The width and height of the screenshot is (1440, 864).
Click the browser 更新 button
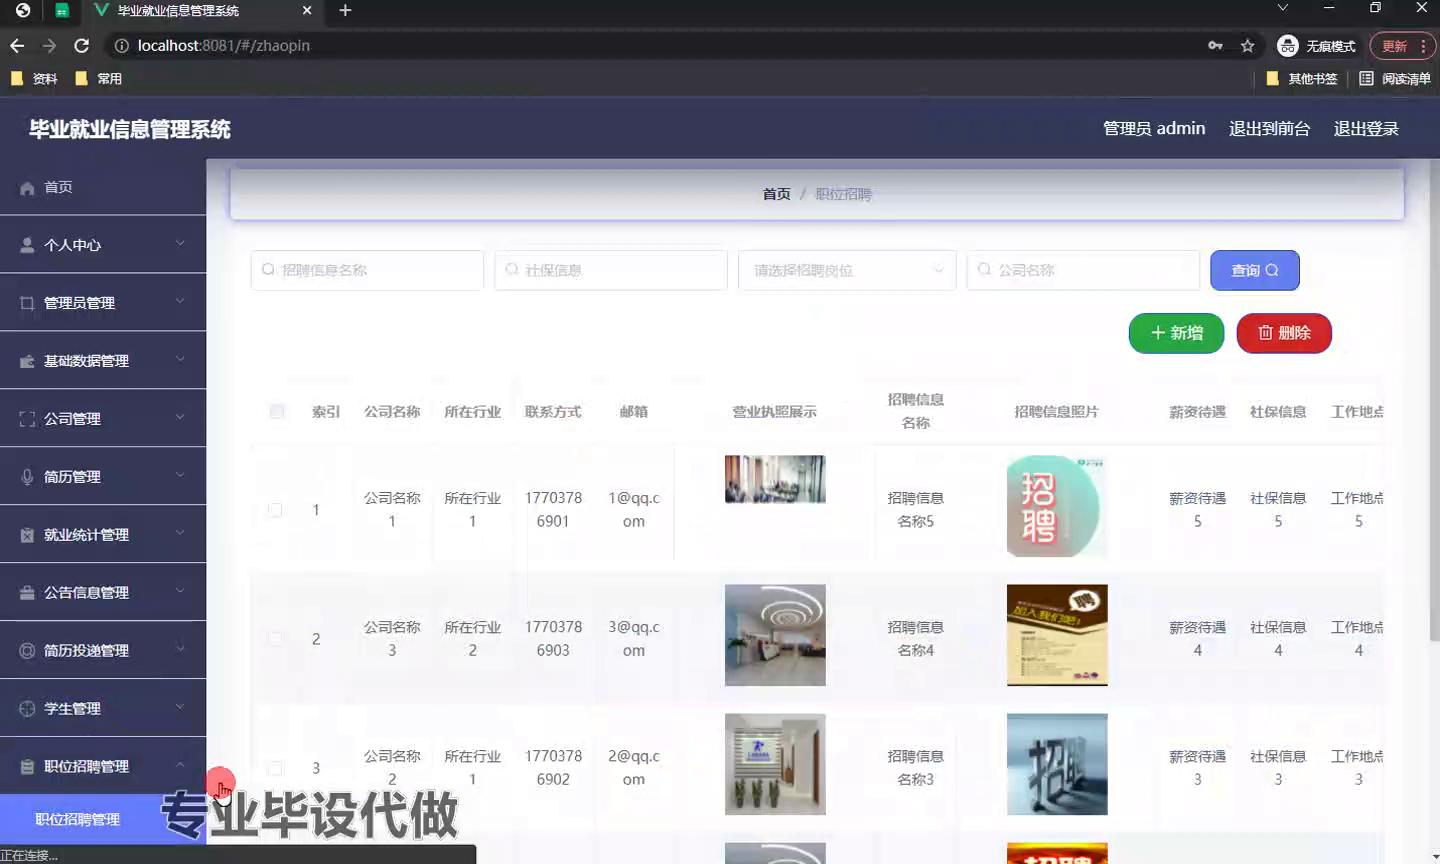1402,46
